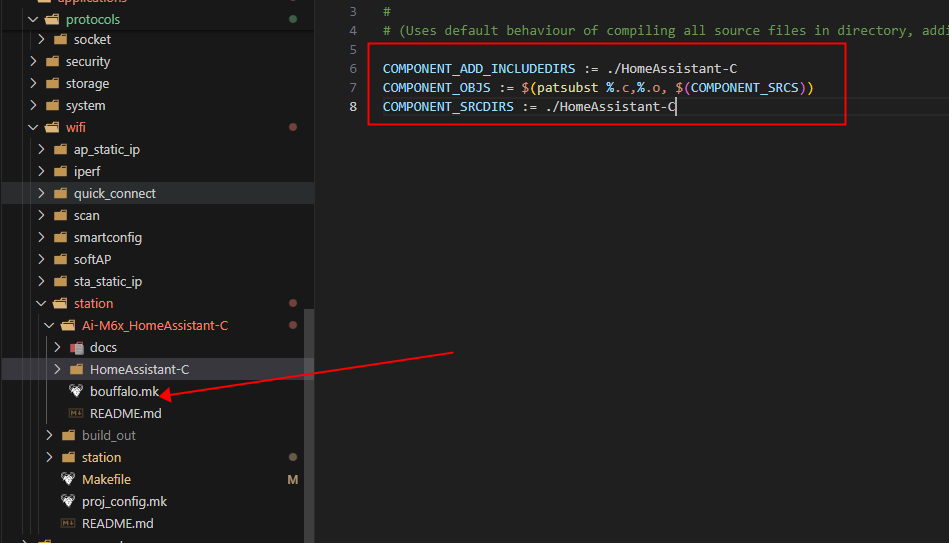Select the Ai-M6x_HomeAssistant-C folder name

click(155, 325)
